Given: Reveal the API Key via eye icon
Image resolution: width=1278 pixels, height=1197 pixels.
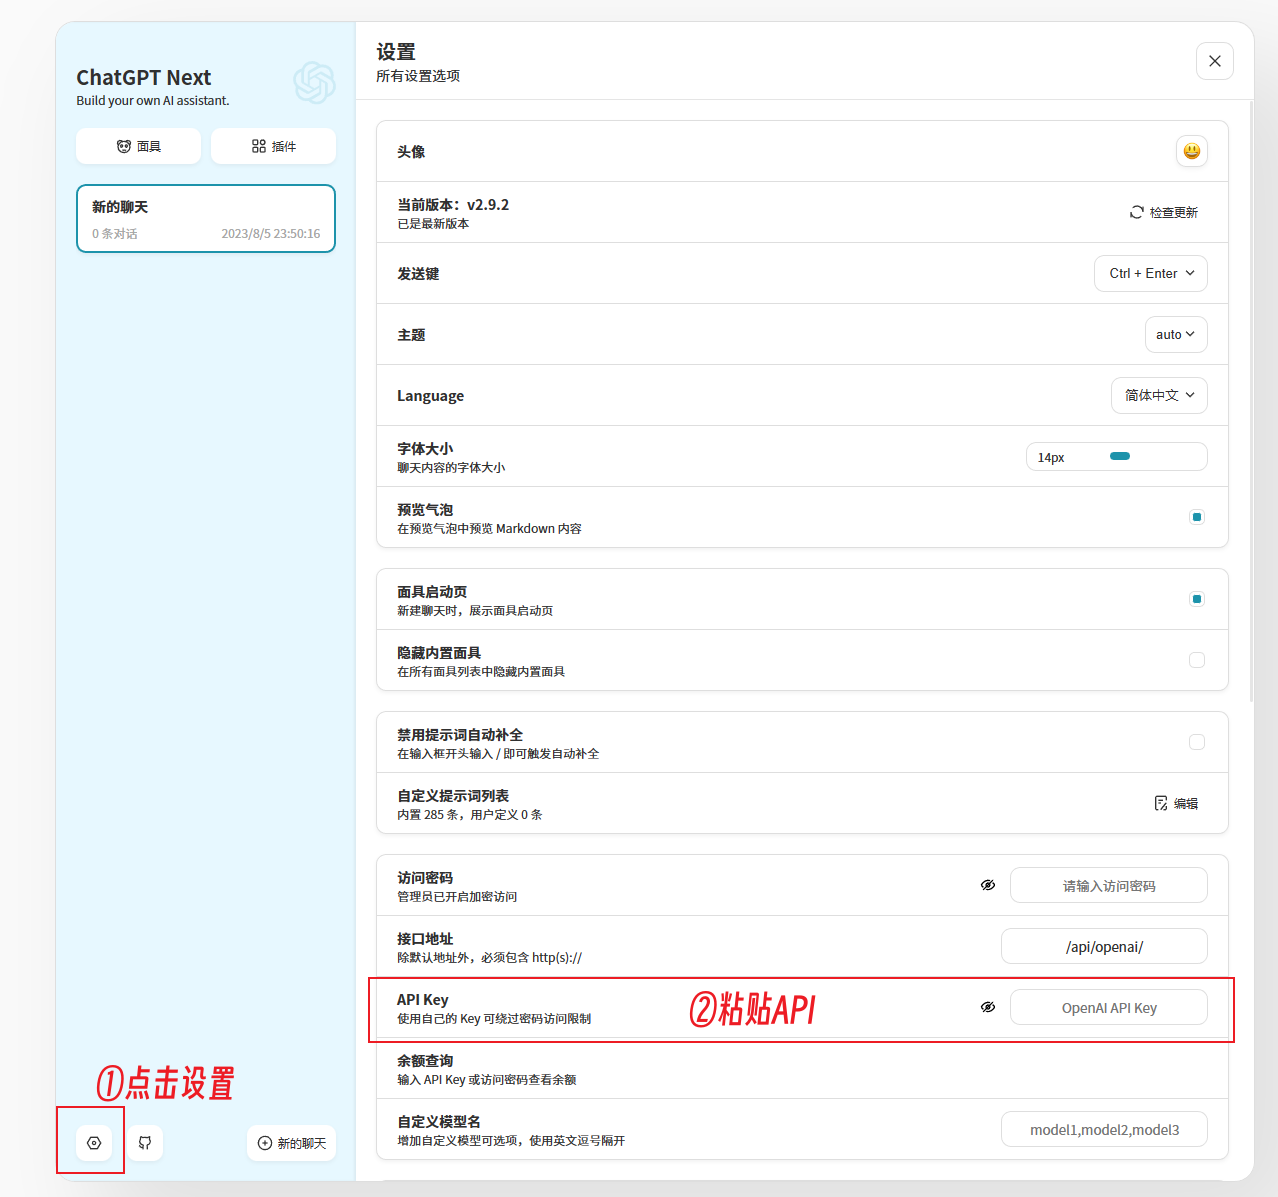Looking at the screenshot, I should (x=988, y=1007).
